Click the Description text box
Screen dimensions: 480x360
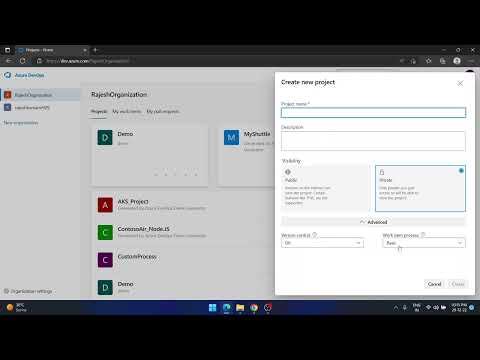coord(373,141)
